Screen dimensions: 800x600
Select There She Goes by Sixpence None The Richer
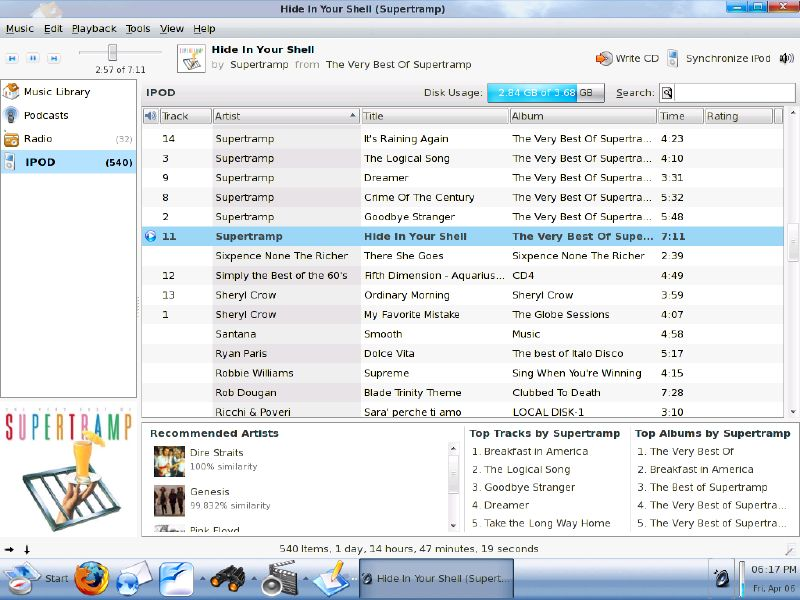click(462, 256)
